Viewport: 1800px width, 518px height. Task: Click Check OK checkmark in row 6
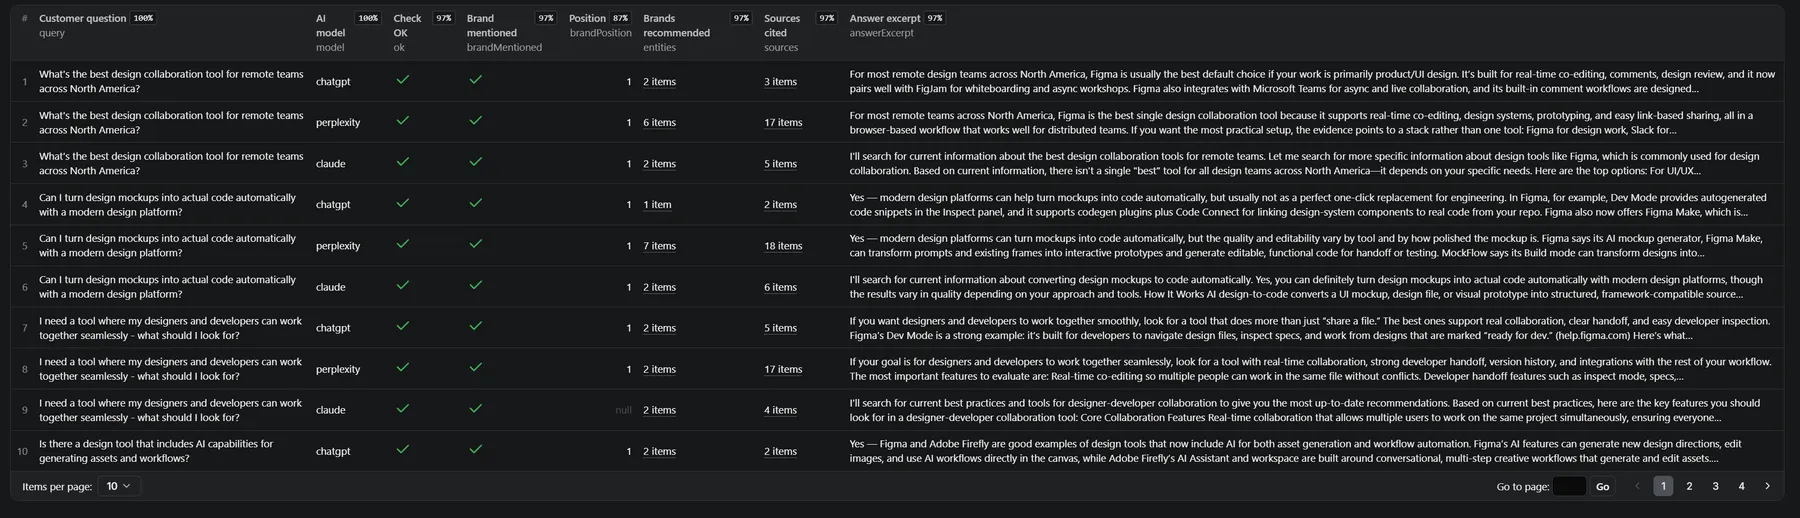click(x=403, y=284)
